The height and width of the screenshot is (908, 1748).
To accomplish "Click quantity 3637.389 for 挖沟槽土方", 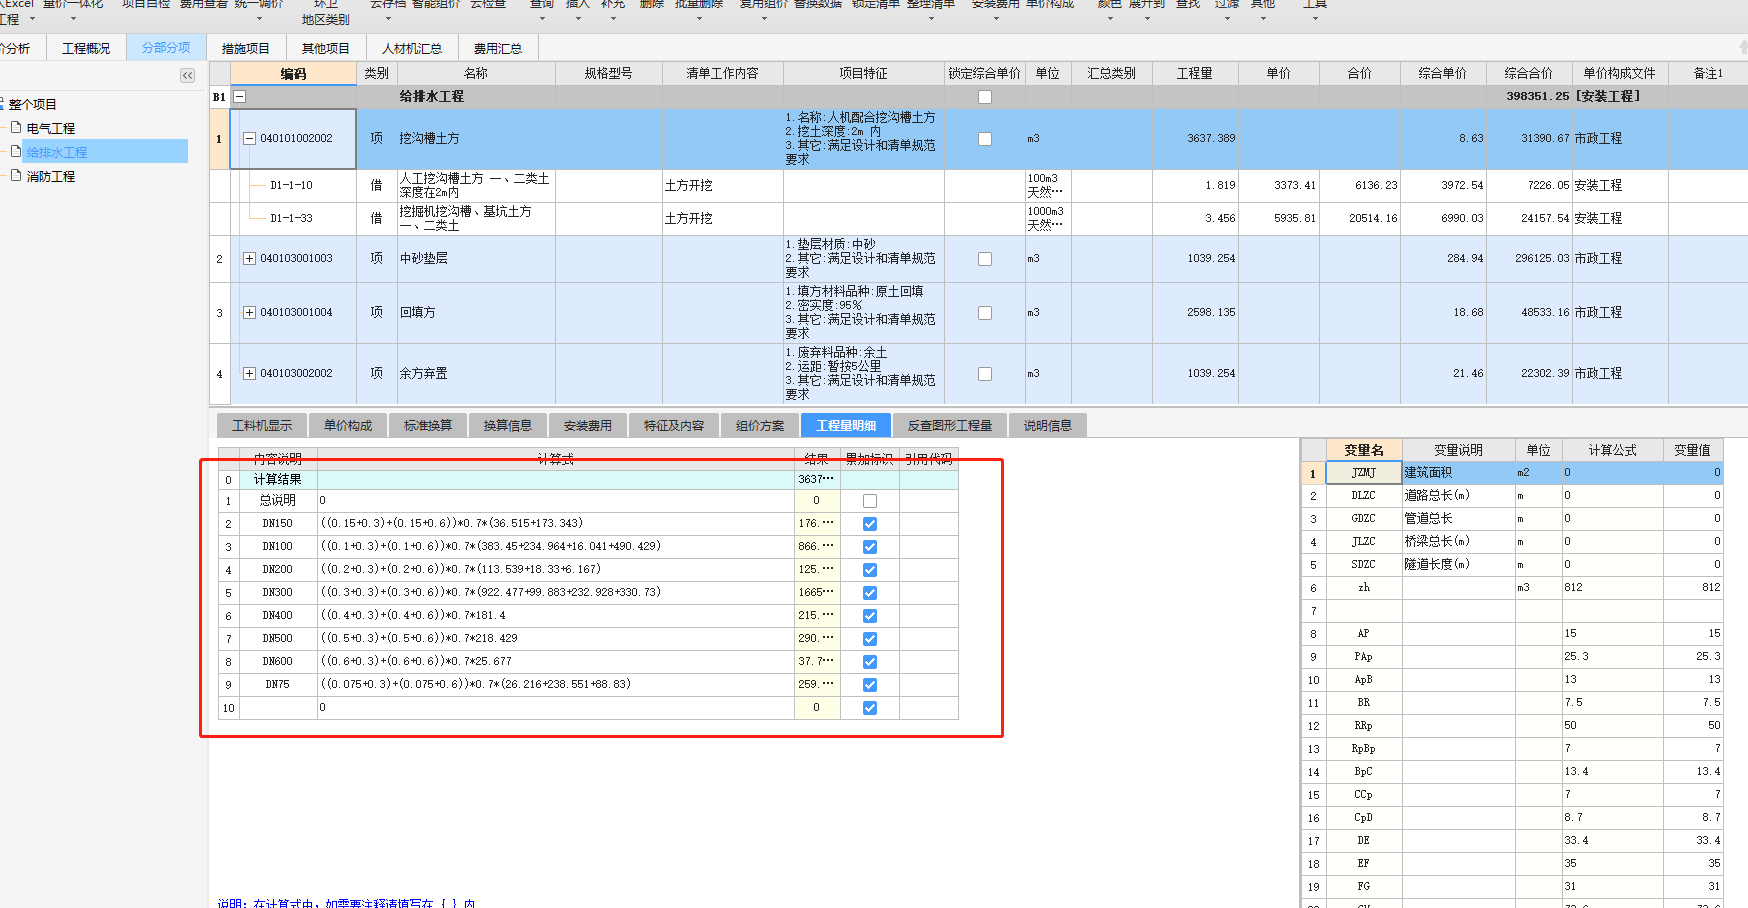I will (1195, 139).
